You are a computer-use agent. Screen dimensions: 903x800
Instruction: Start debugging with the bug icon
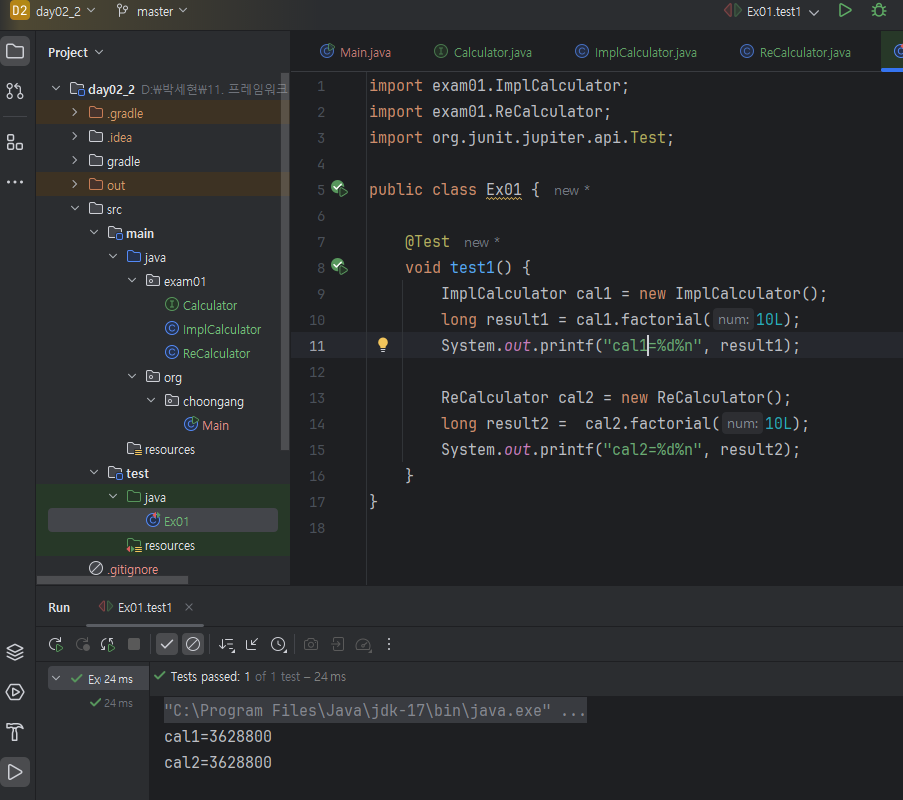point(879,11)
